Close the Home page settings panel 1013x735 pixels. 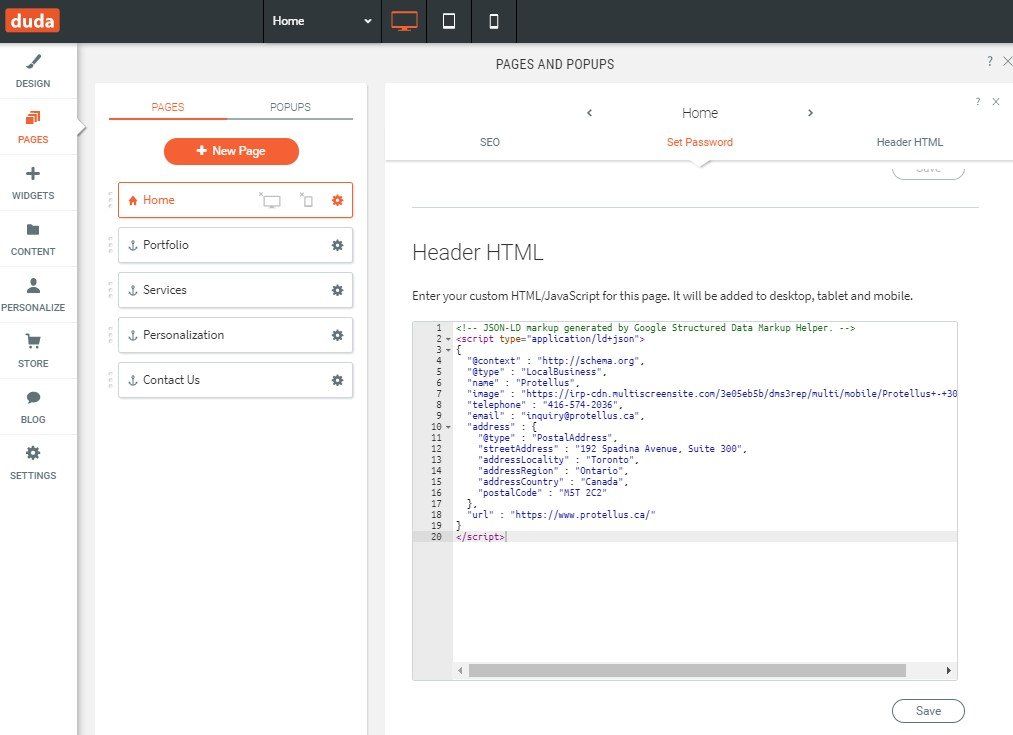(x=996, y=101)
